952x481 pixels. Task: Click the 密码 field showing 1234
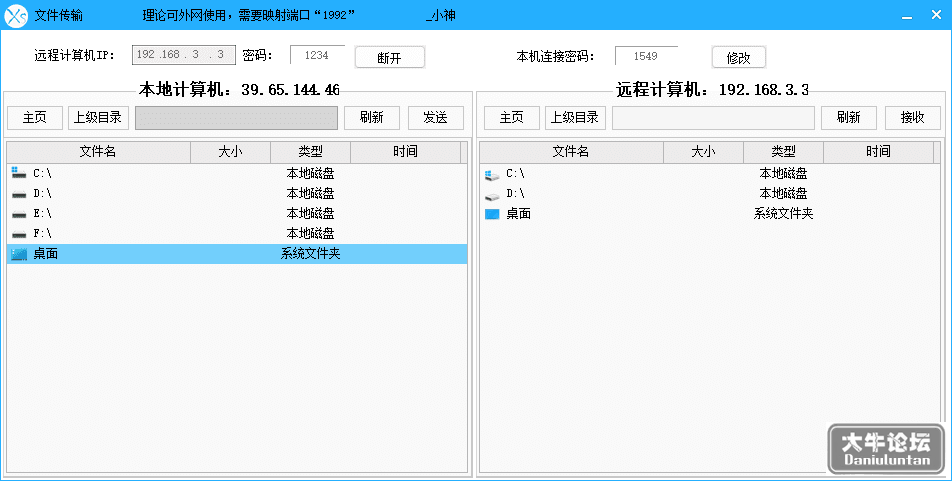coord(317,55)
